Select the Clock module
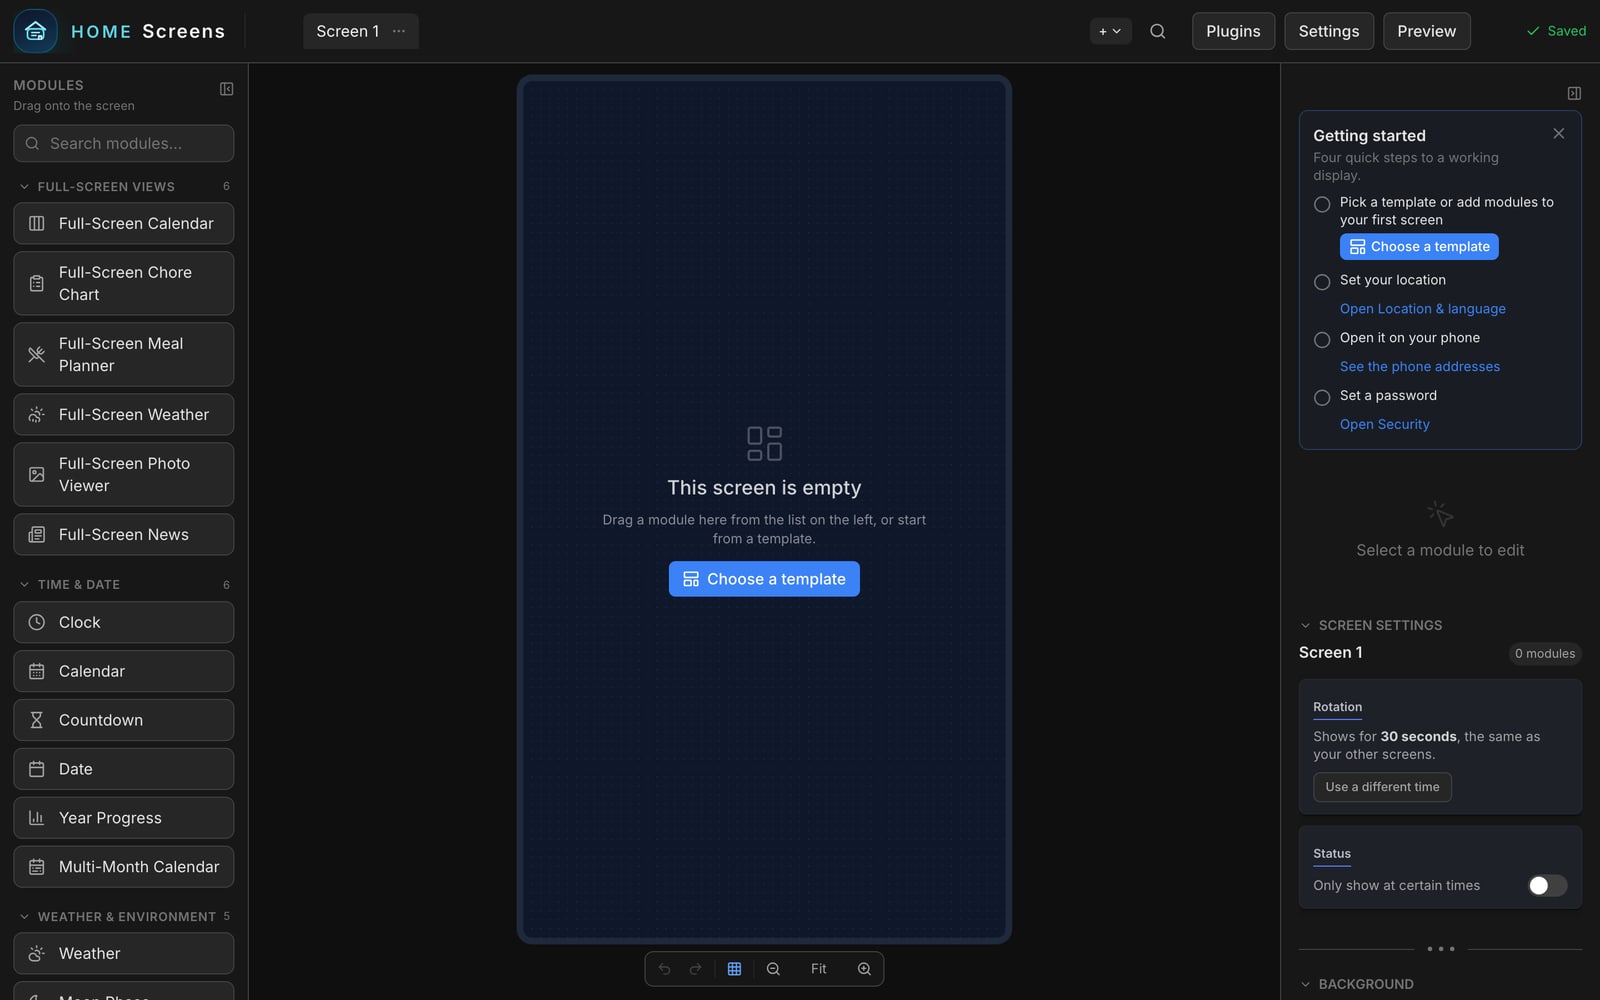Viewport: 1600px width, 1000px height. (124, 622)
